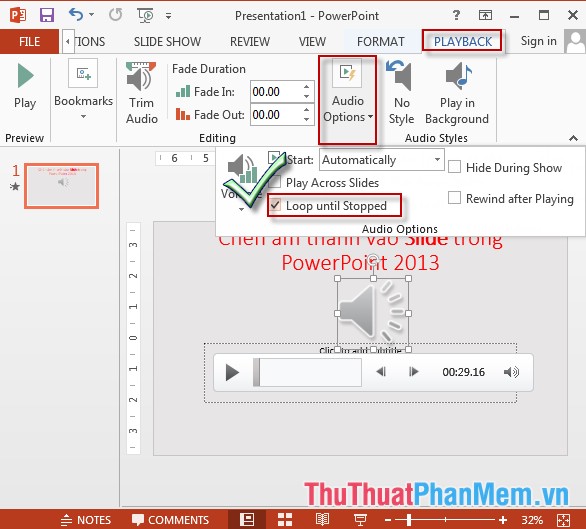586x529 pixels.
Task: Open zoom dialog via 32% level
Action: (532, 520)
